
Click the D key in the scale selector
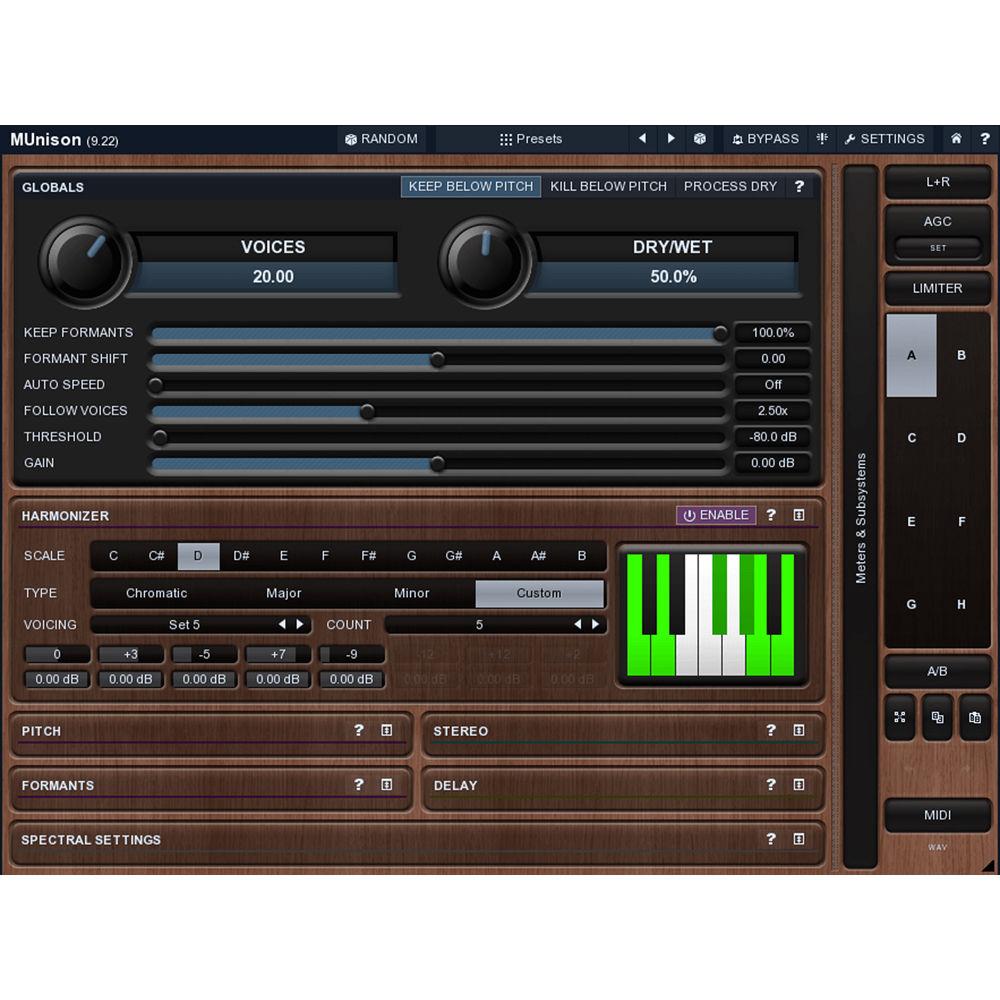tap(198, 556)
